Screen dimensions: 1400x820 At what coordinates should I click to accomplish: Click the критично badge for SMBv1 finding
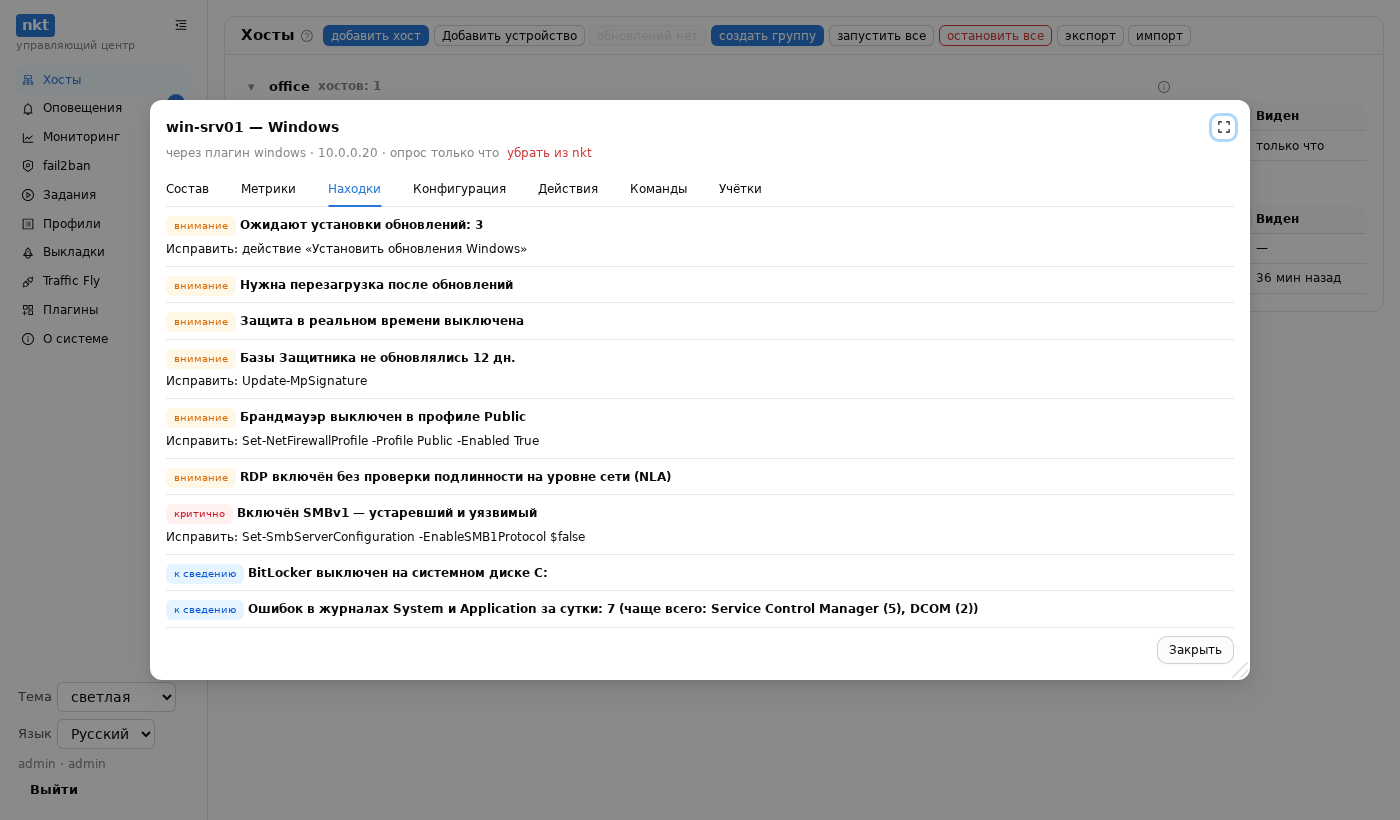pos(199,514)
